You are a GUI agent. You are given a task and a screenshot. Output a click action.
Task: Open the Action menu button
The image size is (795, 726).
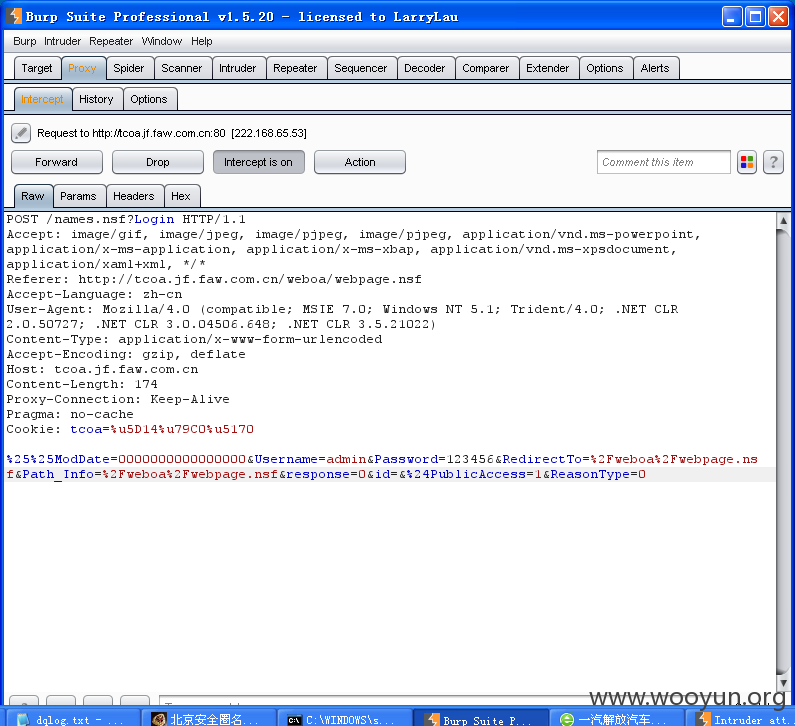coord(360,162)
